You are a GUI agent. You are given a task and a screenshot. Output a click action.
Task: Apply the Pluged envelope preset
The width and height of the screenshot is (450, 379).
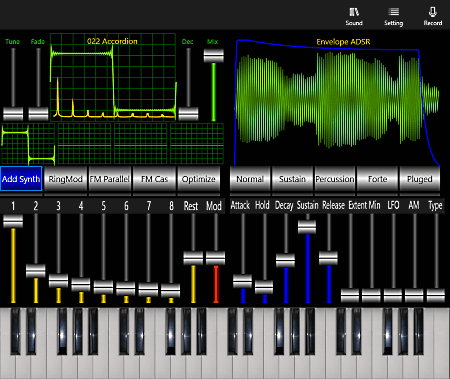[420, 179]
